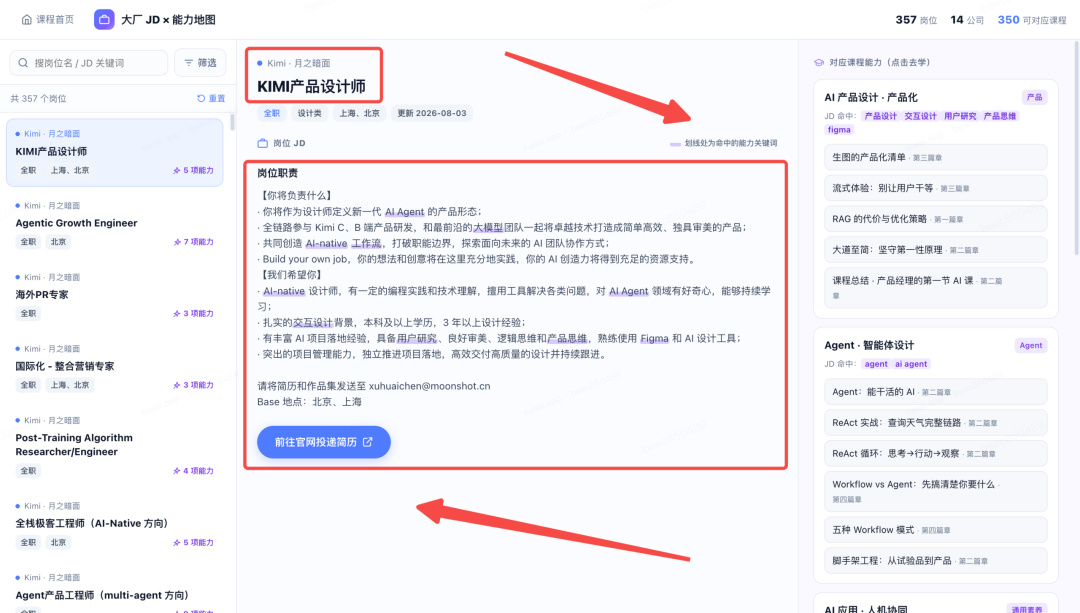
Task: Select the Agentic Growth Engineer job
Action: 115,224
